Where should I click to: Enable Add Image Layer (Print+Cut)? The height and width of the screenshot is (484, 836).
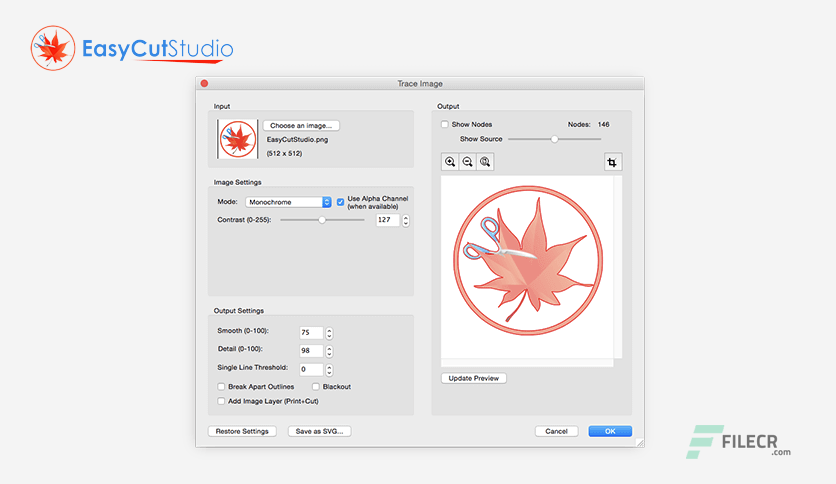(221, 401)
